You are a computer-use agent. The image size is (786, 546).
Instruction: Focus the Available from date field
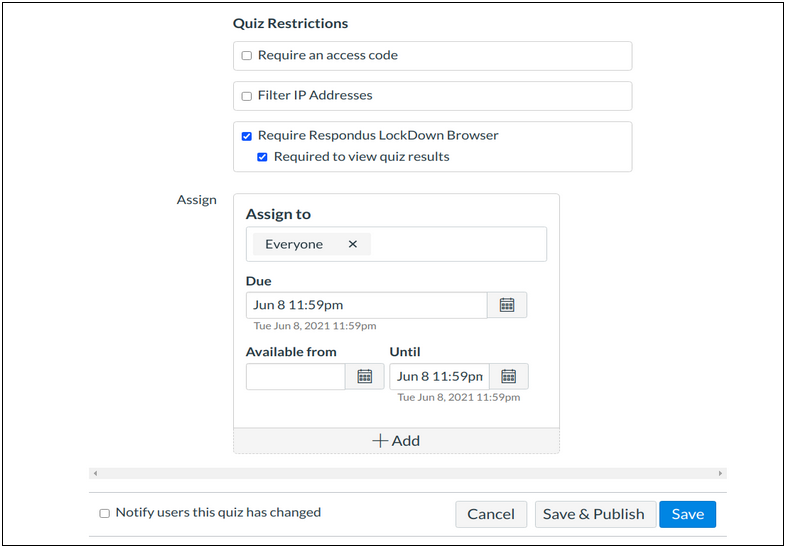tap(295, 376)
